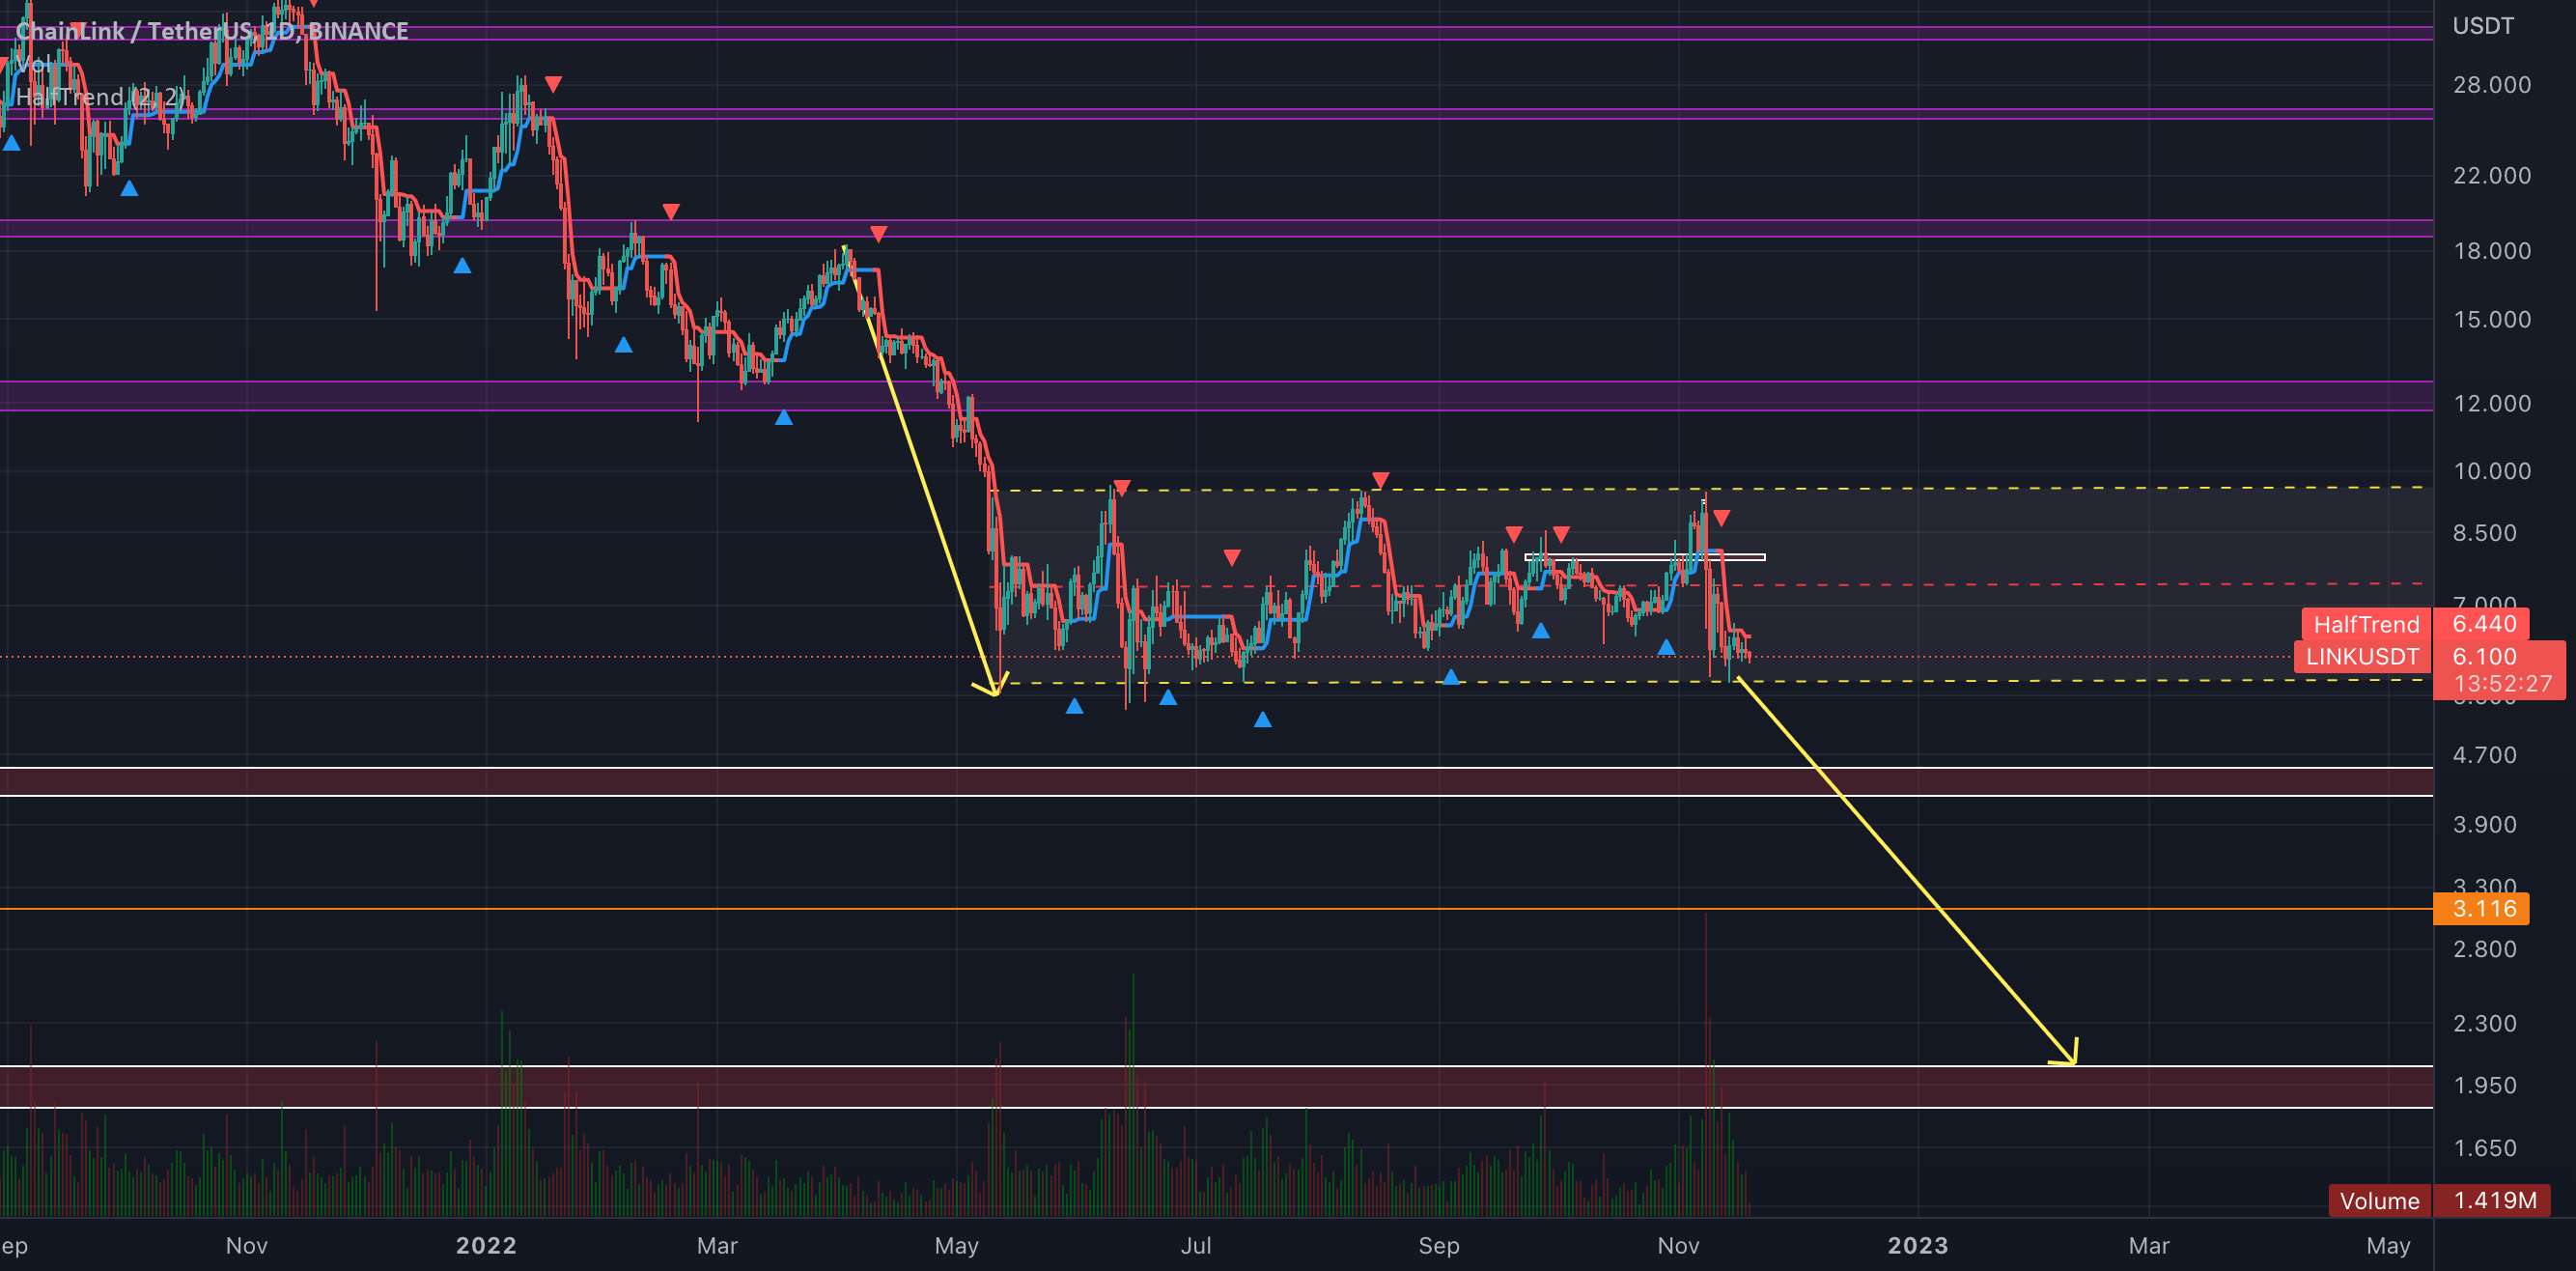Click the Mar label between 2022 and May
The width and height of the screenshot is (2576, 1271).
click(717, 1246)
